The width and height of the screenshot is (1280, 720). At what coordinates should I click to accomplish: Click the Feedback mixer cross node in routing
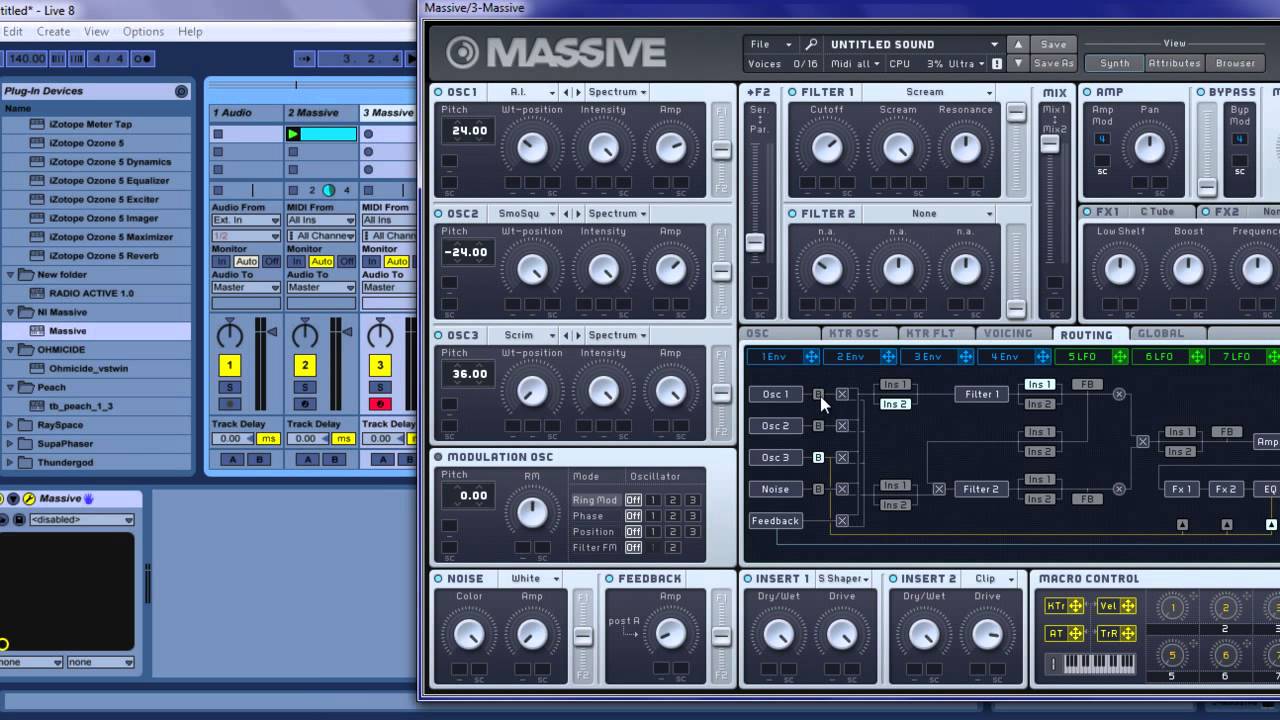[842, 520]
